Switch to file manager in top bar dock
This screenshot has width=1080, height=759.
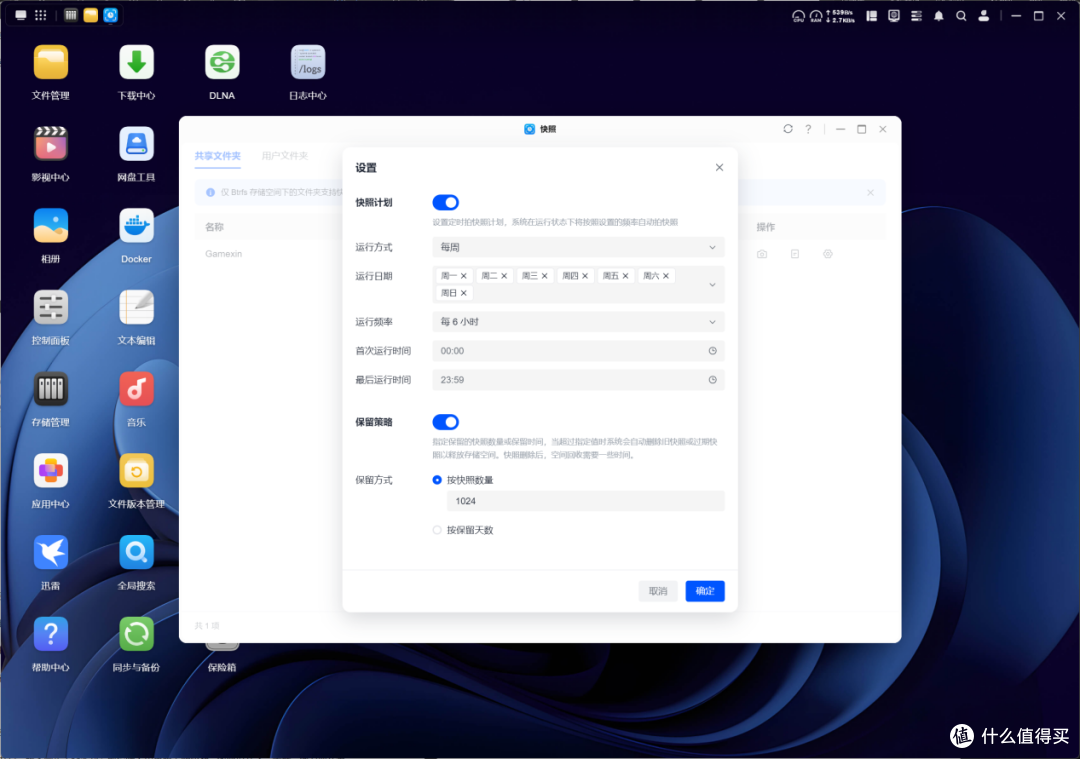90,15
